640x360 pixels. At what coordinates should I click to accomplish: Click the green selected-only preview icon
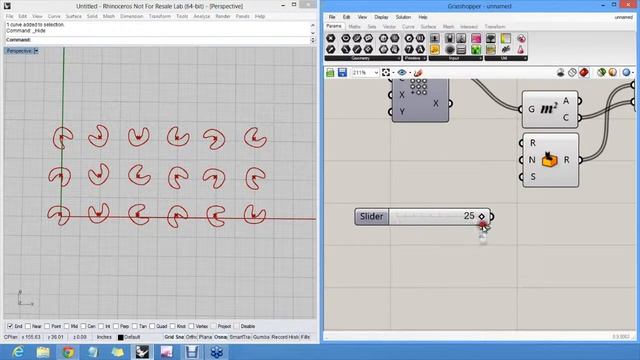tap(601, 73)
